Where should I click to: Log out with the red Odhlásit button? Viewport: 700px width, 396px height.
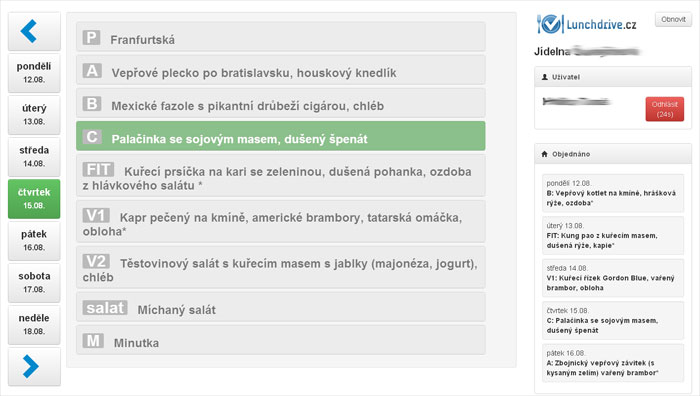pos(665,109)
